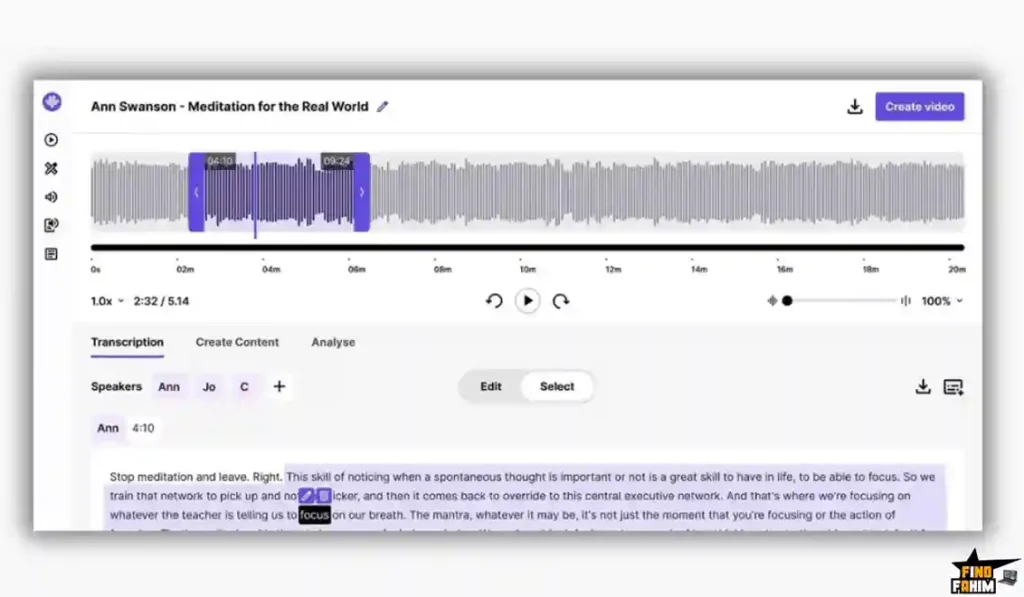
Task: Select the scissors cut tool in sidebar
Action: [x=51, y=168]
